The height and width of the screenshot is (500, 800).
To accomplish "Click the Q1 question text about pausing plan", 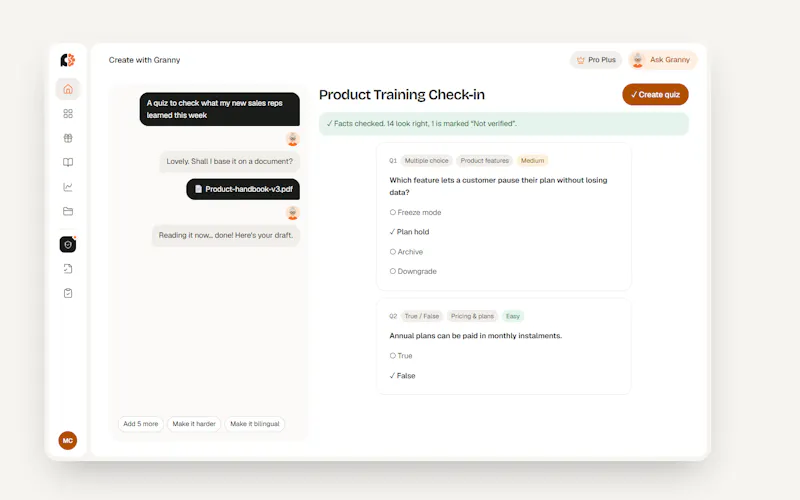I will pyautogui.click(x=498, y=186).
